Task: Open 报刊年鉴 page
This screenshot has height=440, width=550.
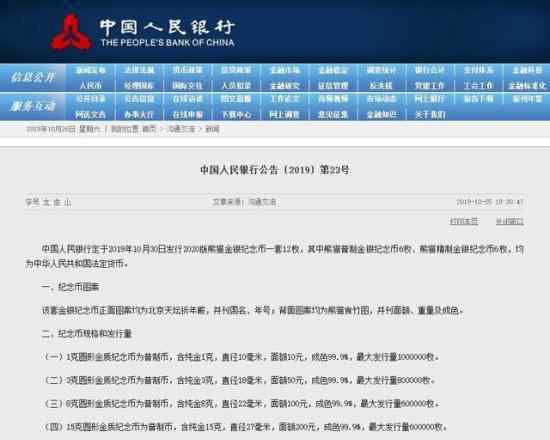Action: click(x=527, y=99)
